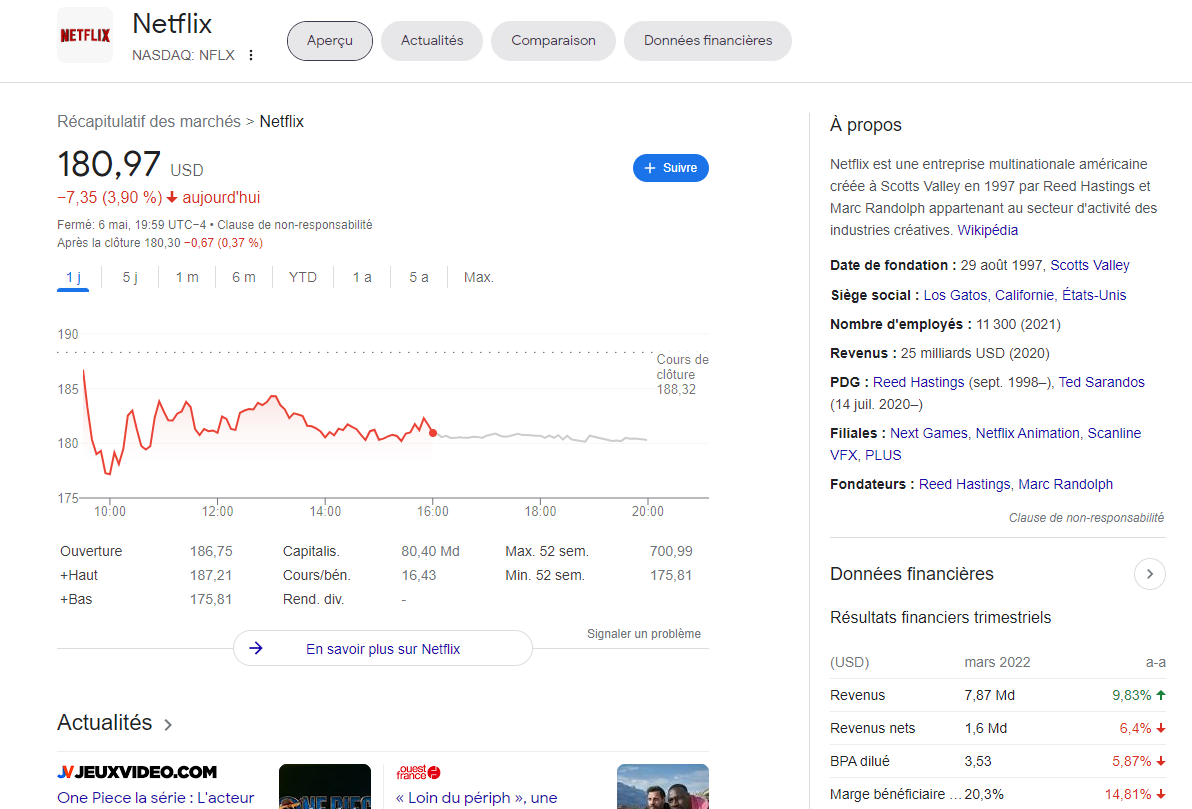Image resolution: width=1192 pixels, height=809 pixels.
Task: Open the Netflix Animation link
Action: click(x=1027, y=433)
